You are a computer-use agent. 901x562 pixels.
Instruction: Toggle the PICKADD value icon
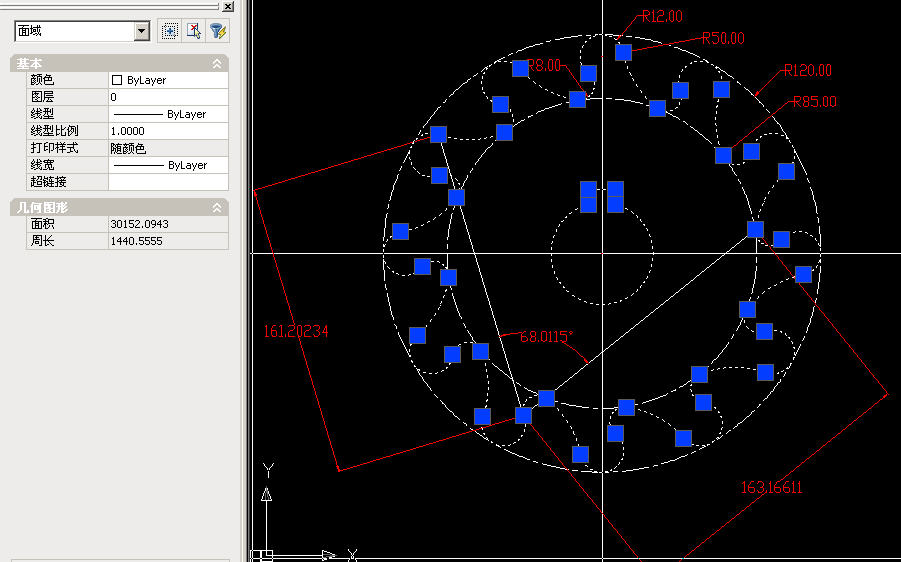click(170, 31)
